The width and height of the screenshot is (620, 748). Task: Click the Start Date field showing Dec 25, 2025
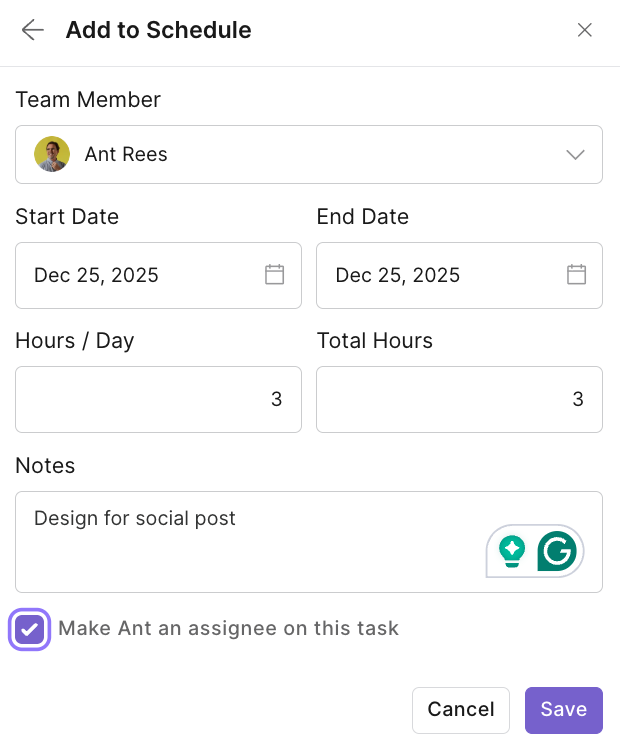[x=97, y=275]
